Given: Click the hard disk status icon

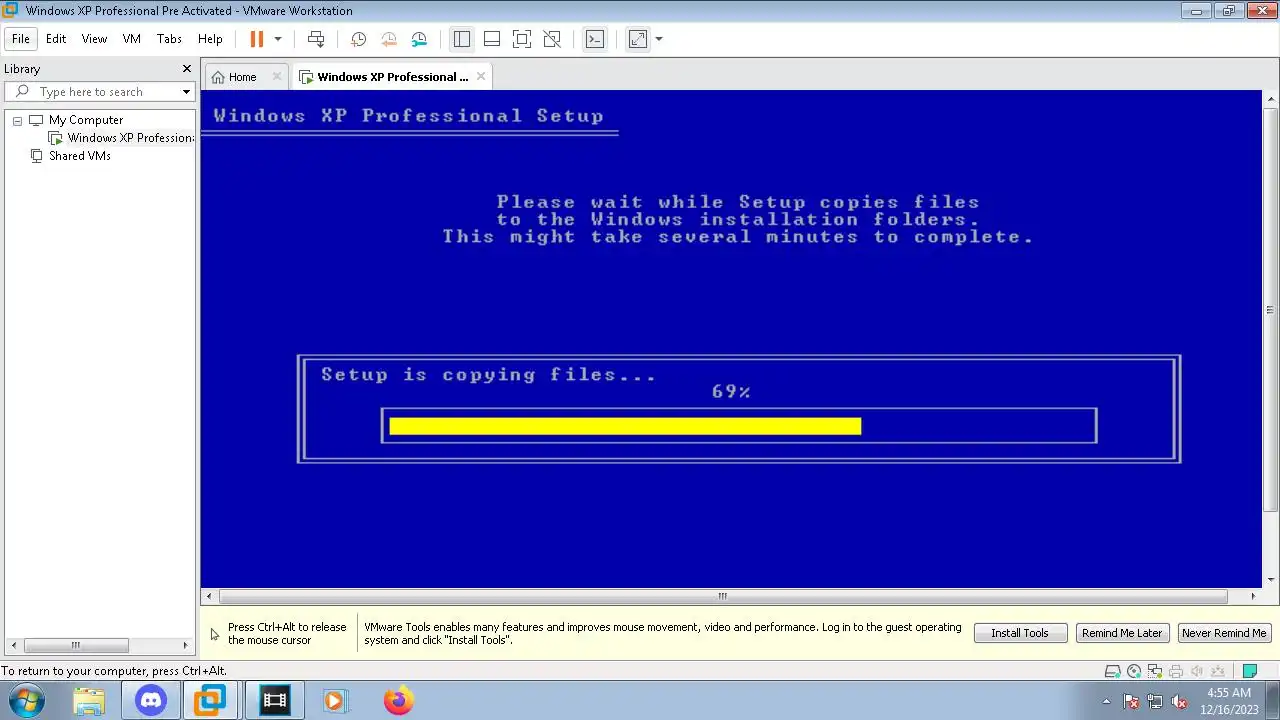Looking at the screenshot, I should [1112, 672].
